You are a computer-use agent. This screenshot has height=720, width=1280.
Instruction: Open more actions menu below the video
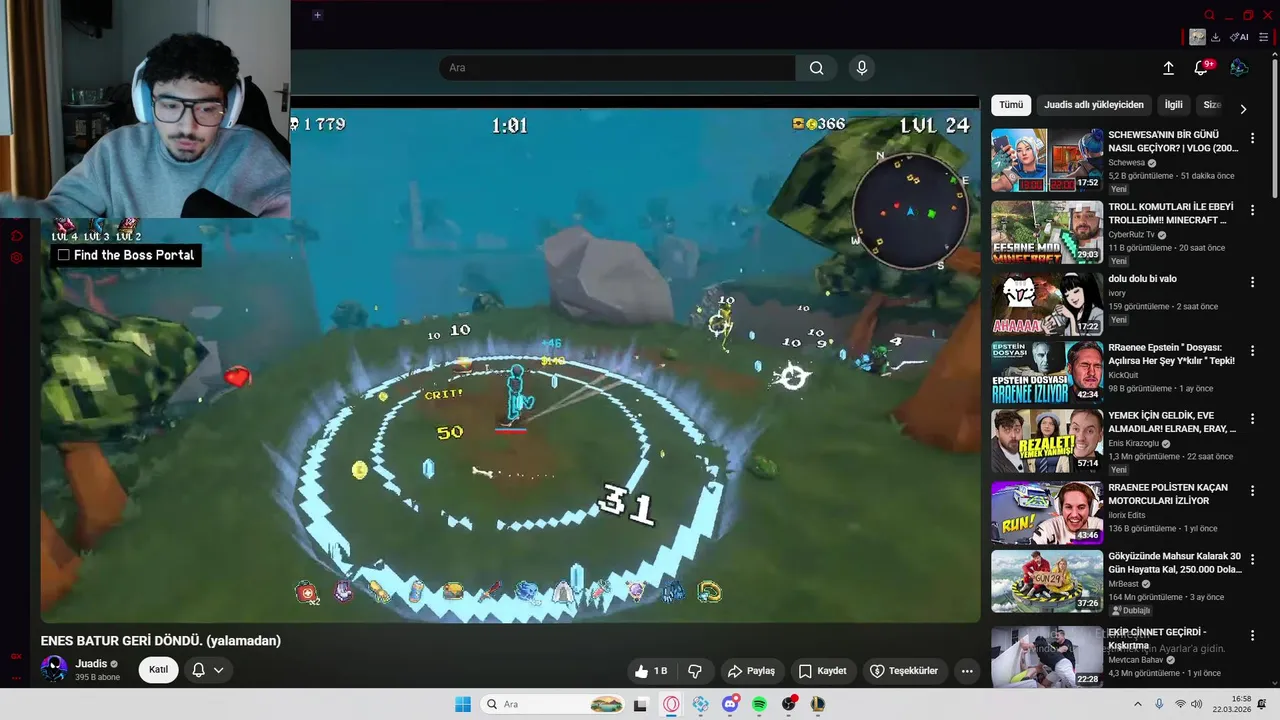coord(967,671)
